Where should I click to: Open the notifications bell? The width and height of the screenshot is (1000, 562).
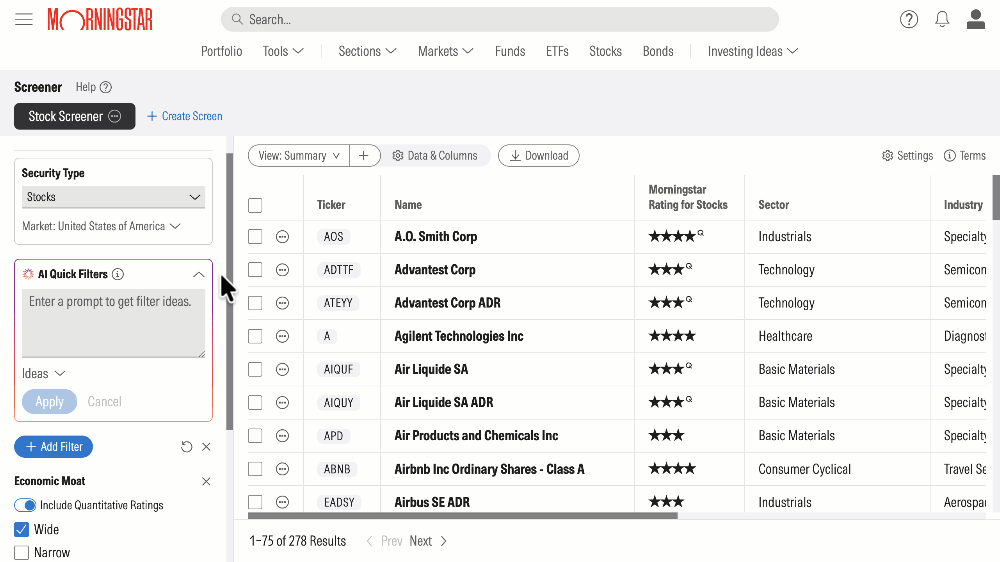[942, 20]
